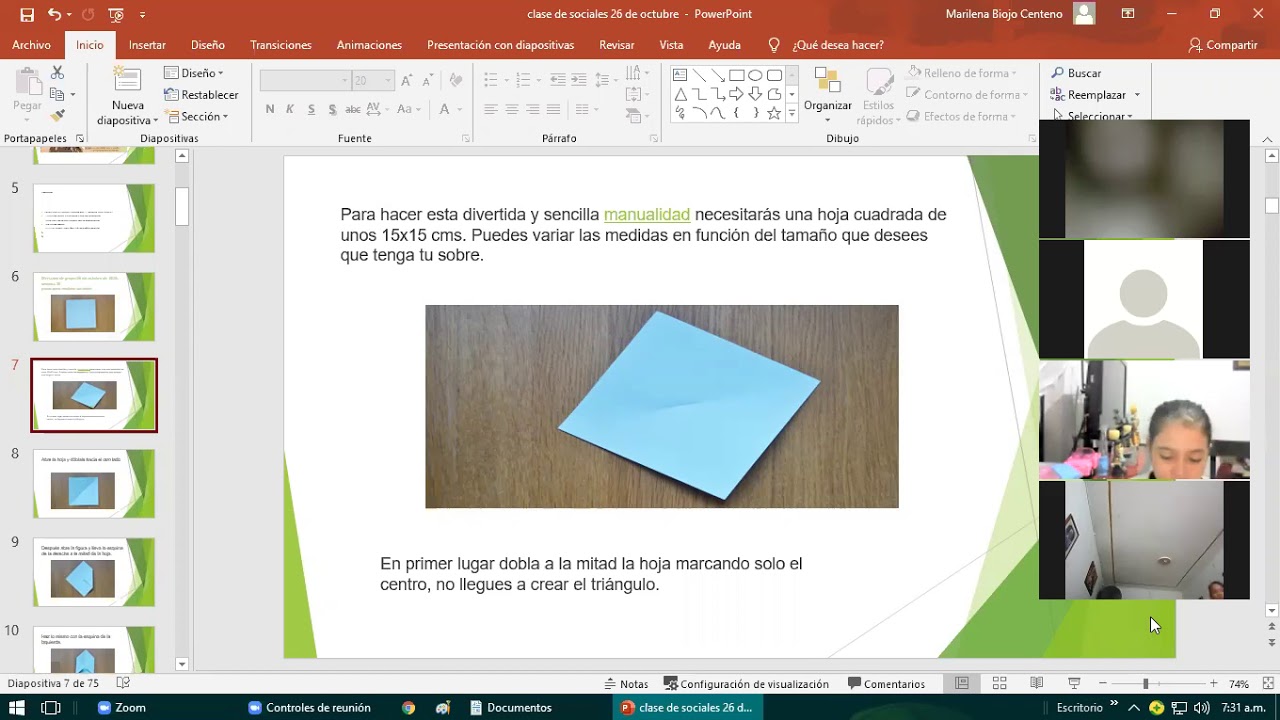Select slide 9 thumbnail
The height and width of the screenshot is (720, 1280).
click(94, 572)
